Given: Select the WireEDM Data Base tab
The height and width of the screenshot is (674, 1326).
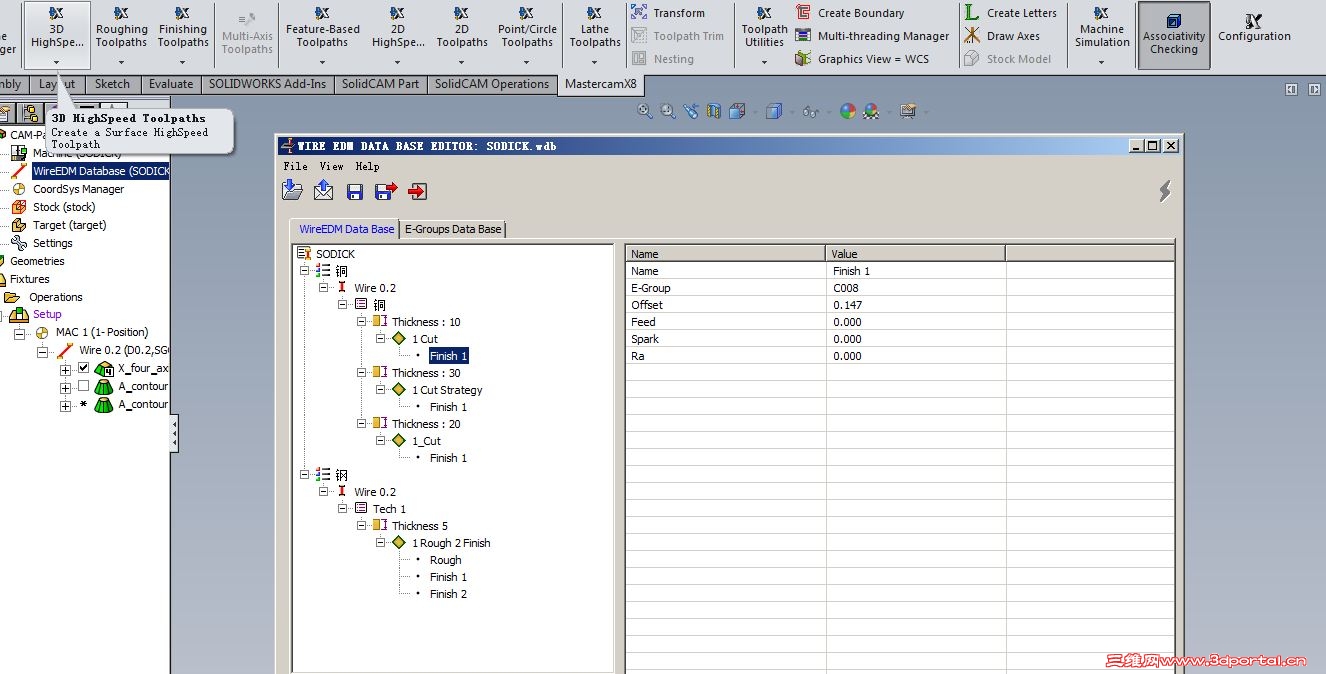Looking at the screenshot, I should tap(346, 229).
